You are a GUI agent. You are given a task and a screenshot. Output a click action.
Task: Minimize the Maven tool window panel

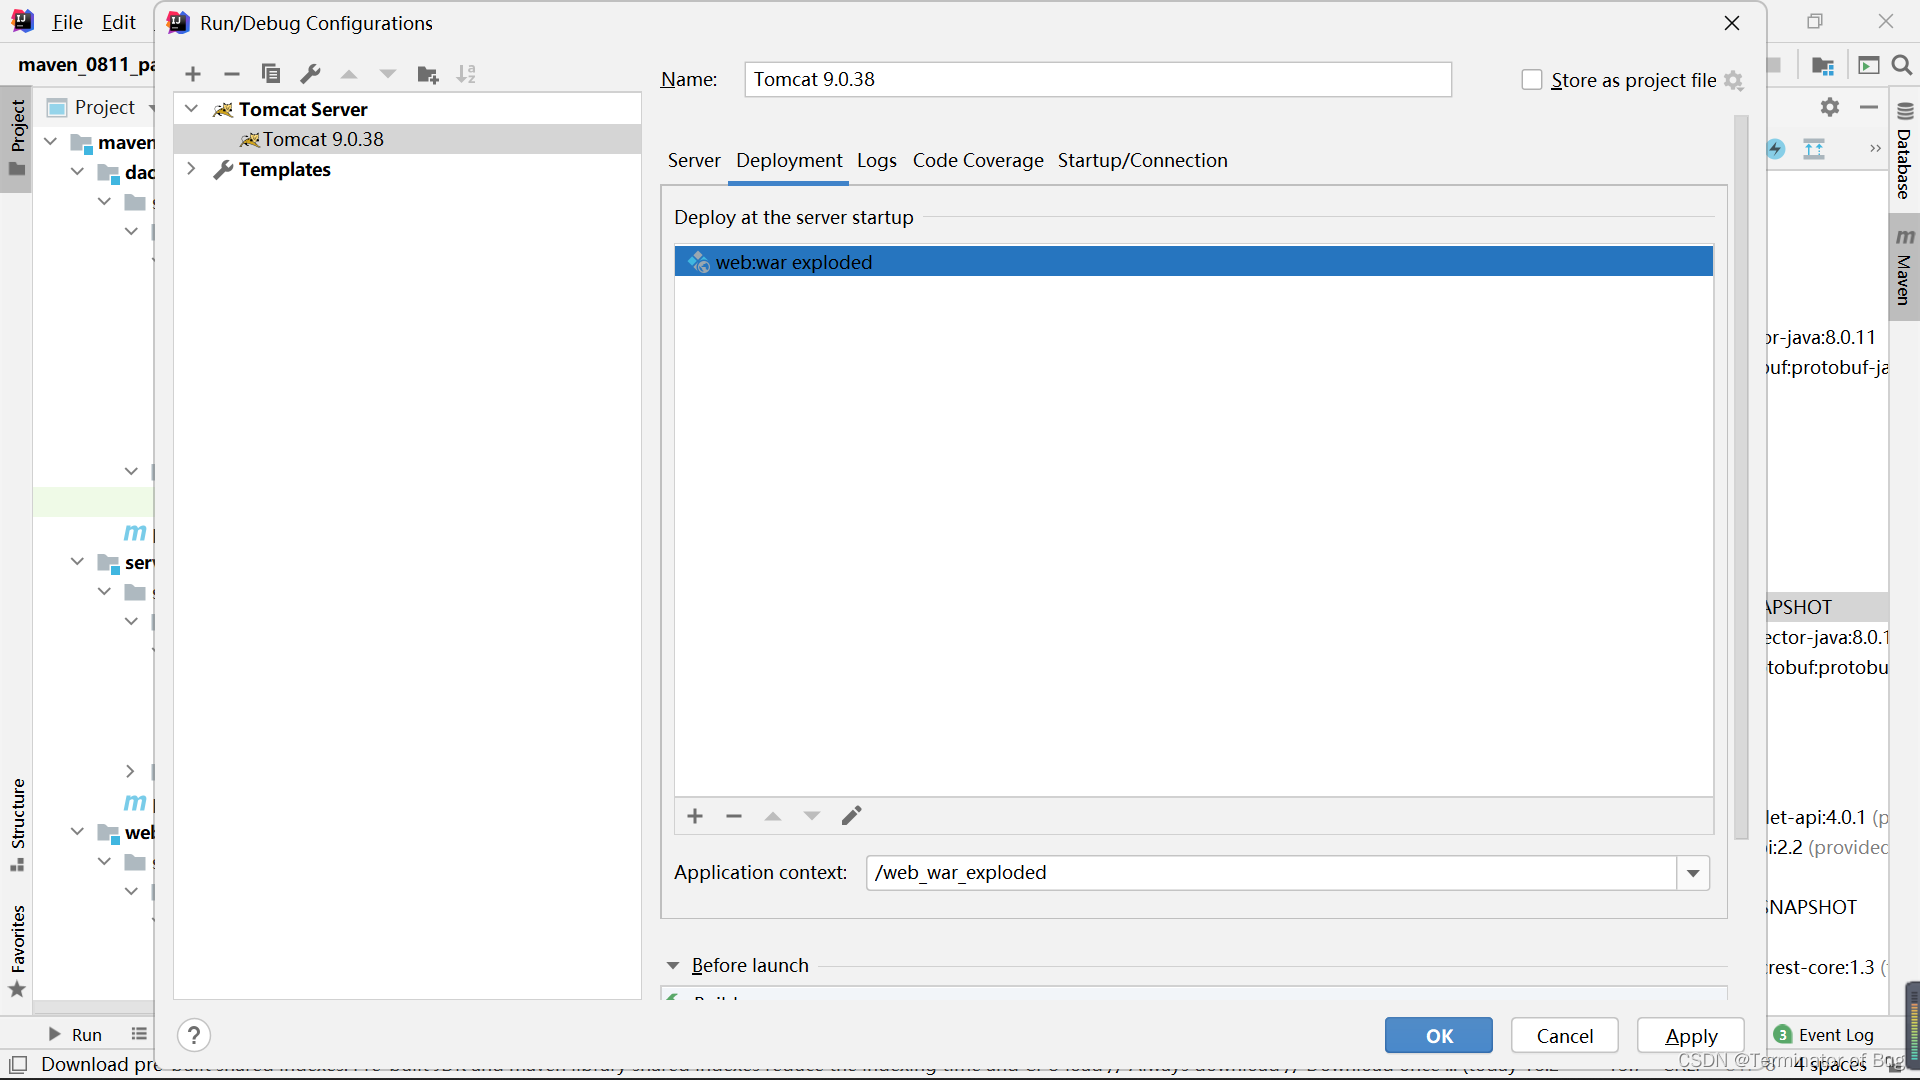1869,107
